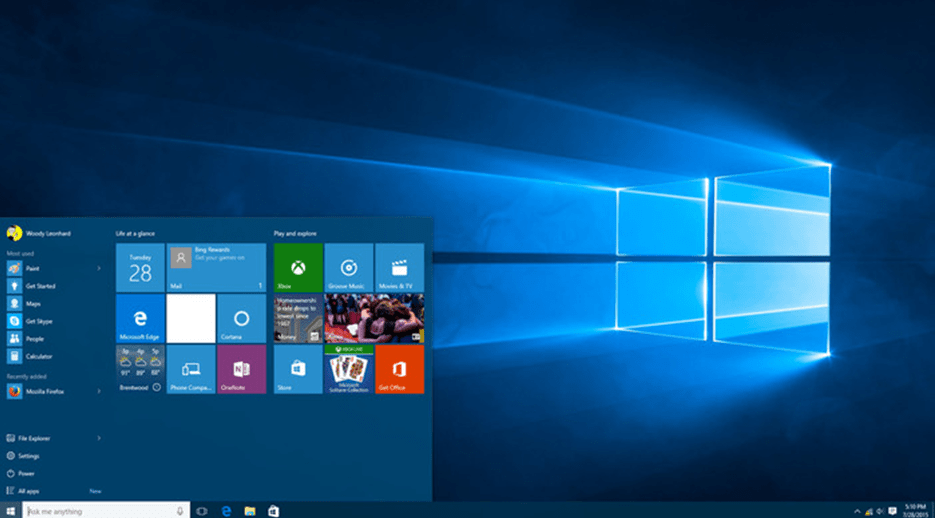Viewport: 936px width, 518px height.
Task: Open the Cortana tile
Action: pos(241,318)
